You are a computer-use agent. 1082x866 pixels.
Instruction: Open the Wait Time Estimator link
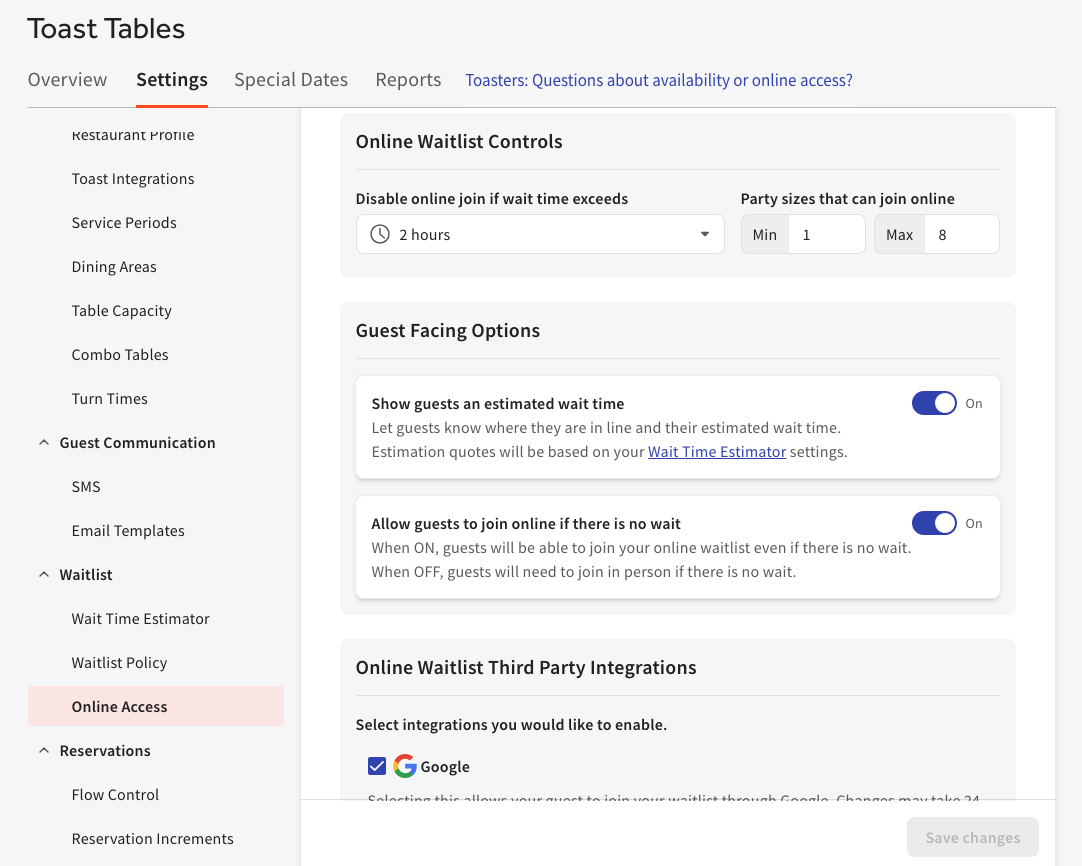coord(717,452)
